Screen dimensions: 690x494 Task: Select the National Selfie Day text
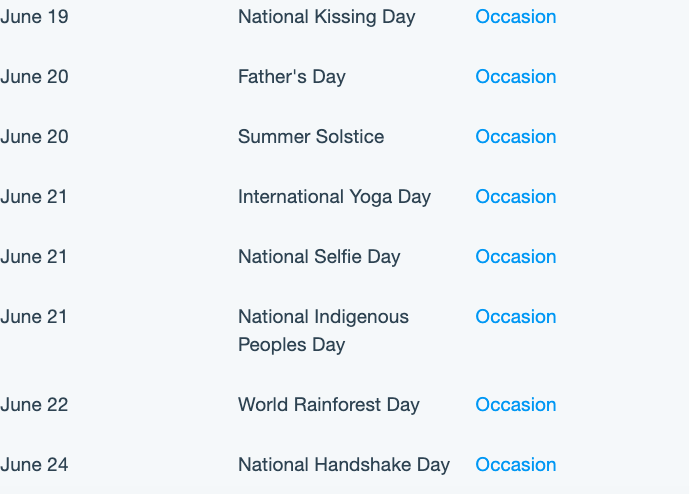(319, 257)
